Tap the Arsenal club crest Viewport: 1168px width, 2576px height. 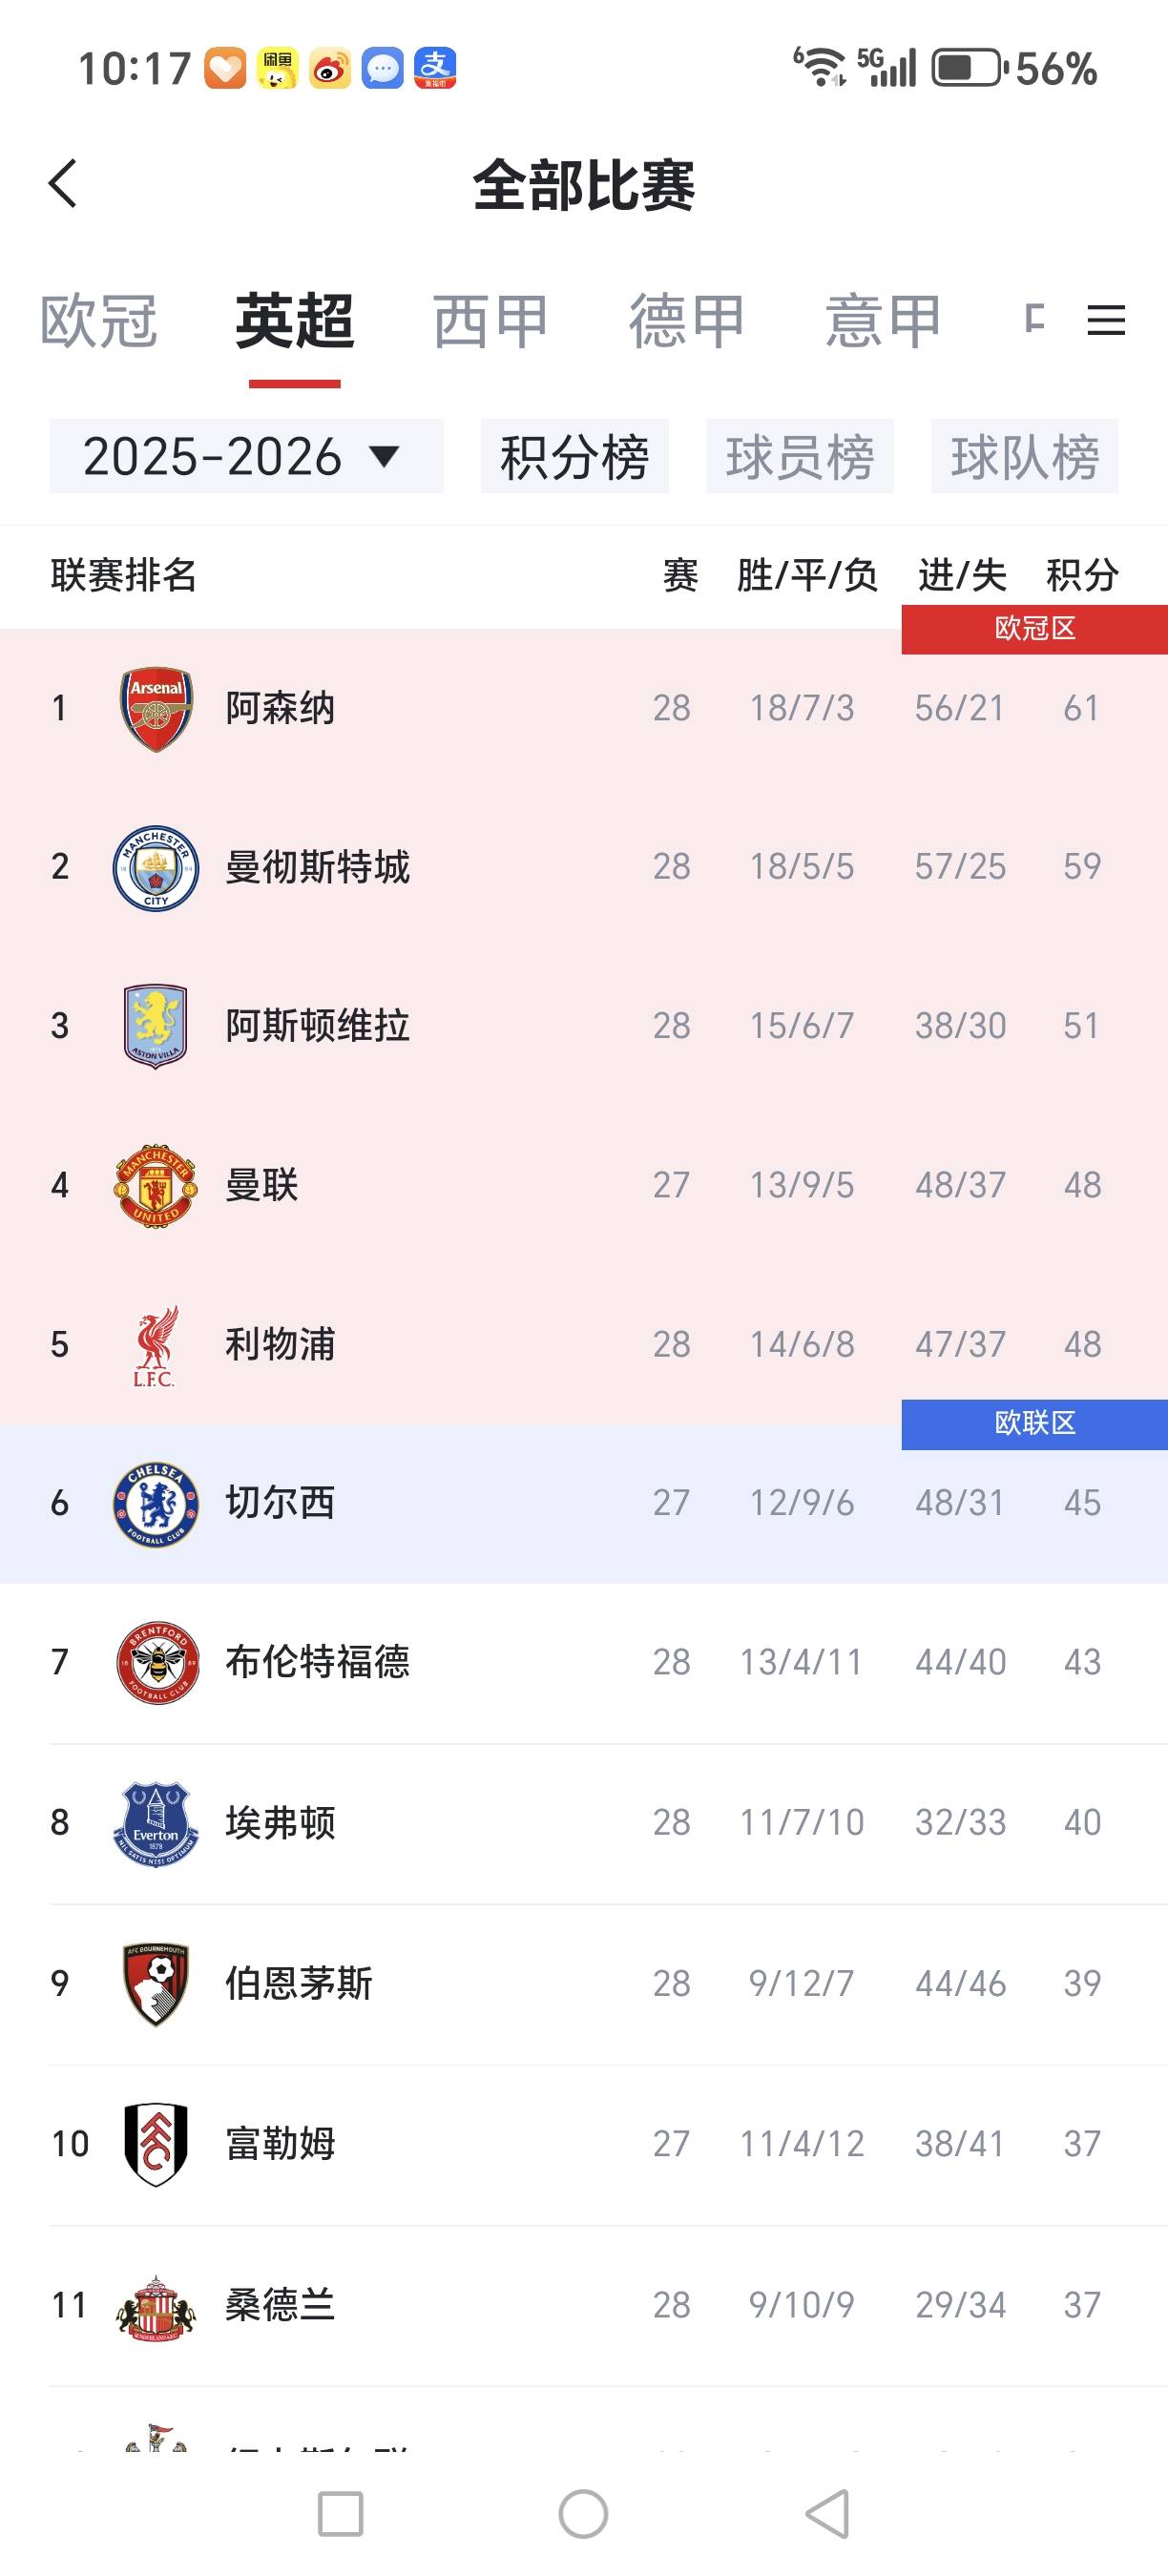click(157, 708)
